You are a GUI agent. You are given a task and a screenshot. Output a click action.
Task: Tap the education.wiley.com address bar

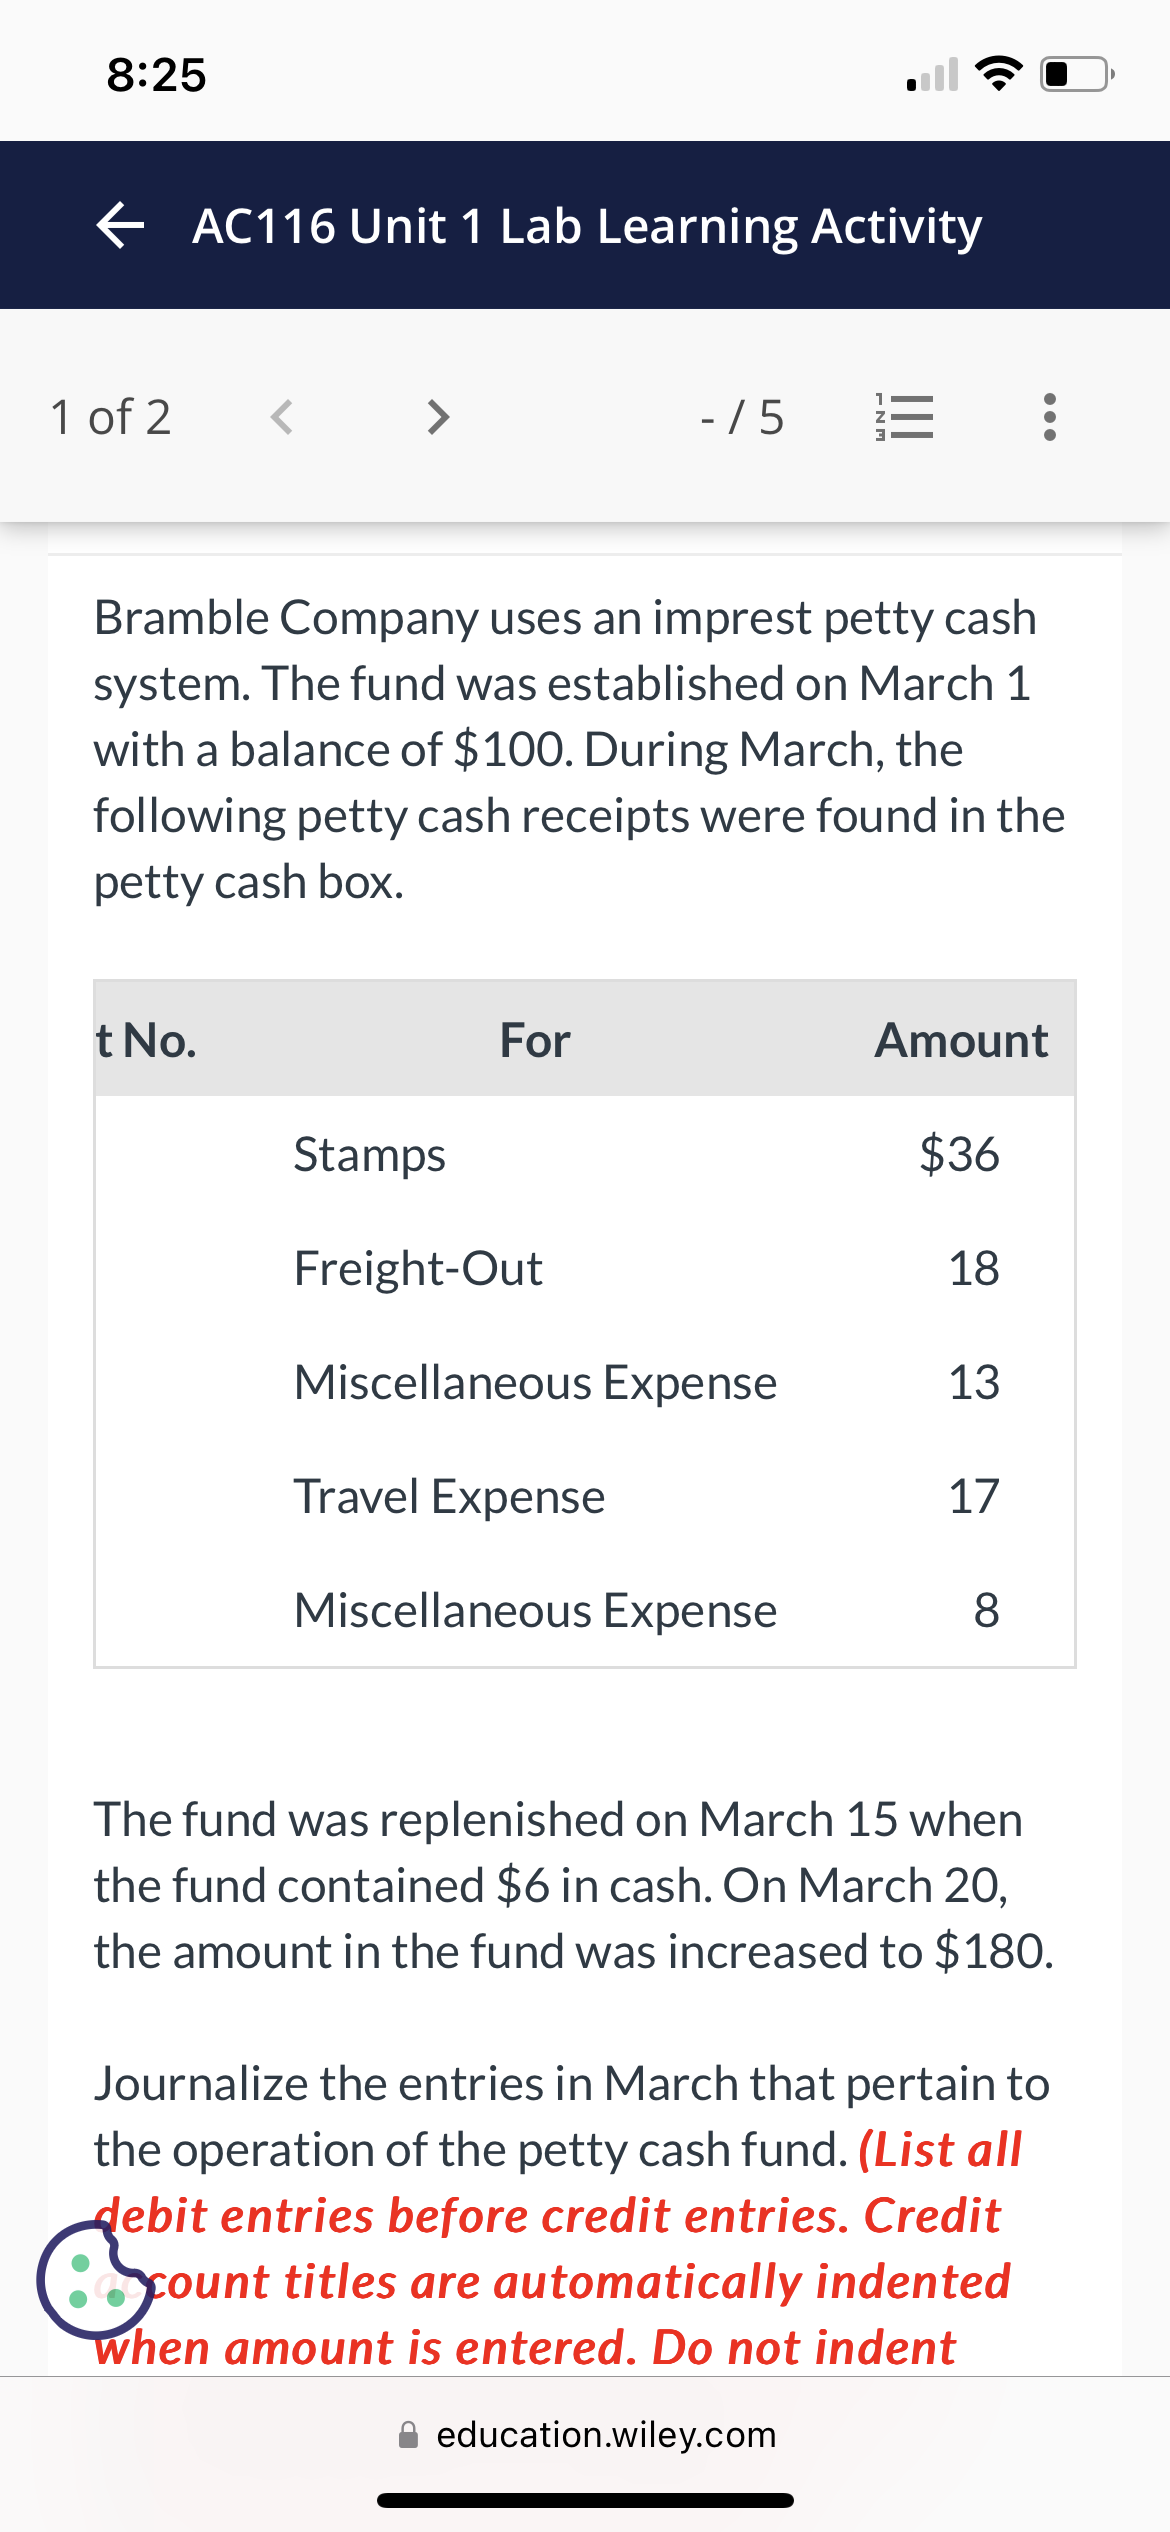pyautogui.click(x=605, y=2434)
